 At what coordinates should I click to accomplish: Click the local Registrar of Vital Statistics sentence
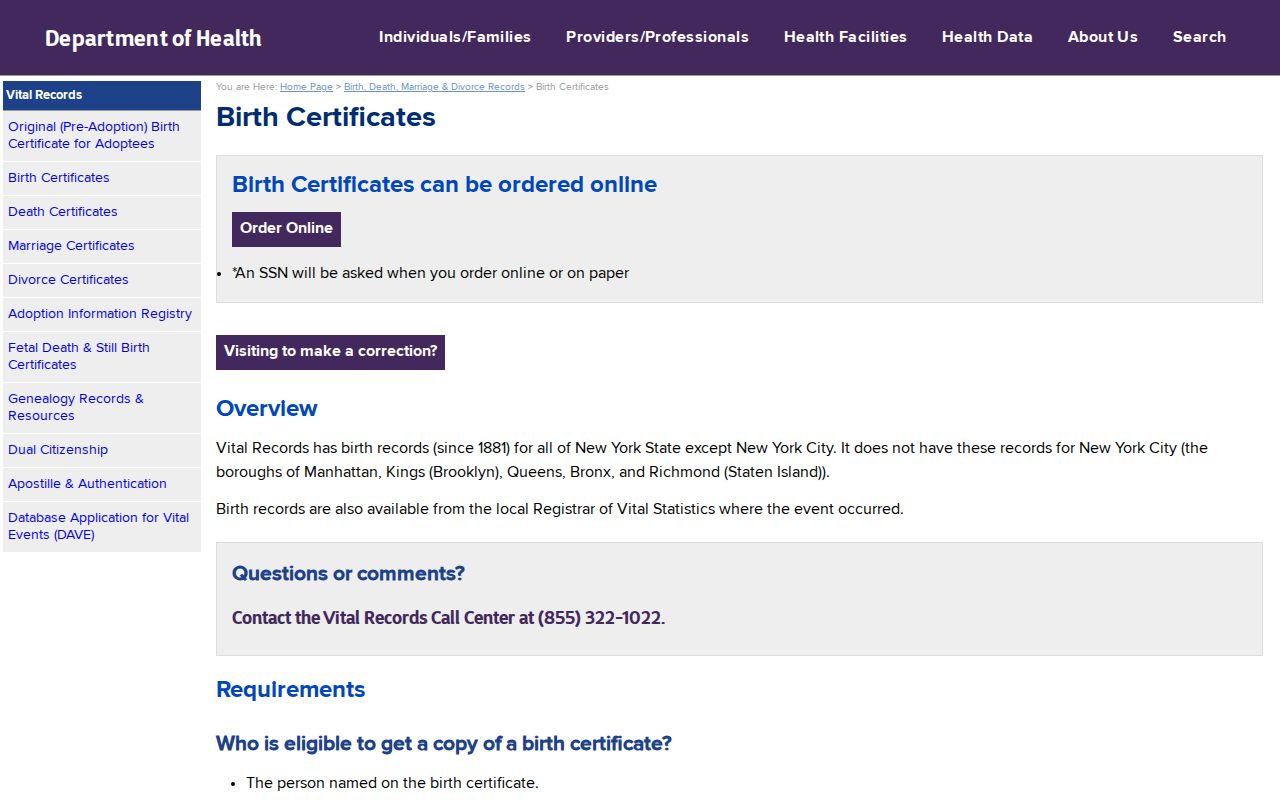(x=560, y=509)
